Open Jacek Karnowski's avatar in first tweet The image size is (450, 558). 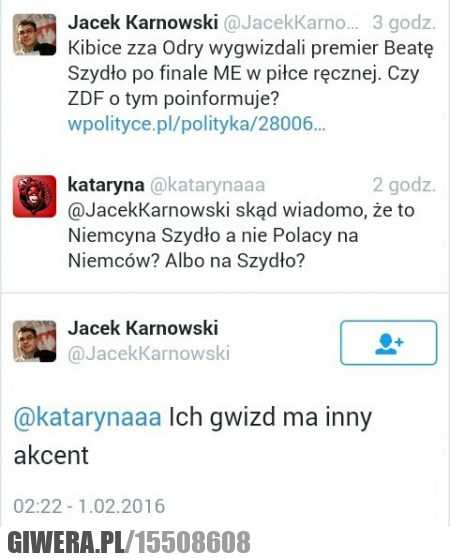(x=35, y=35)
